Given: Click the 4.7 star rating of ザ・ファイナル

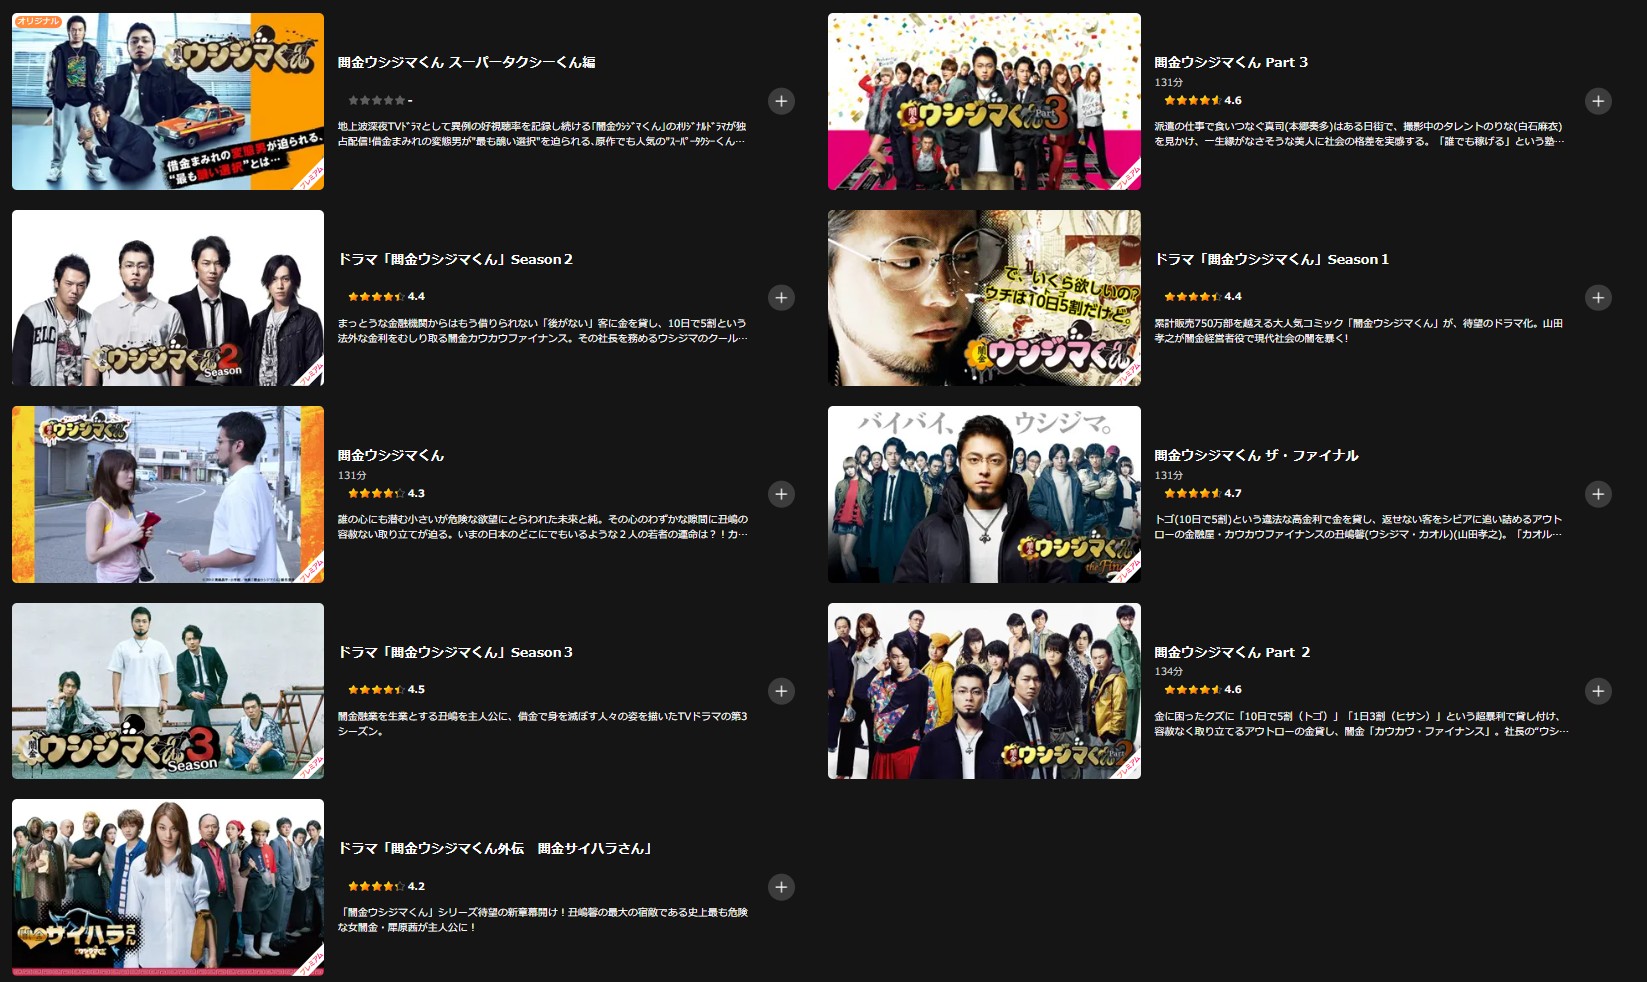Looking at the screenshot, I should point(1203,493).
